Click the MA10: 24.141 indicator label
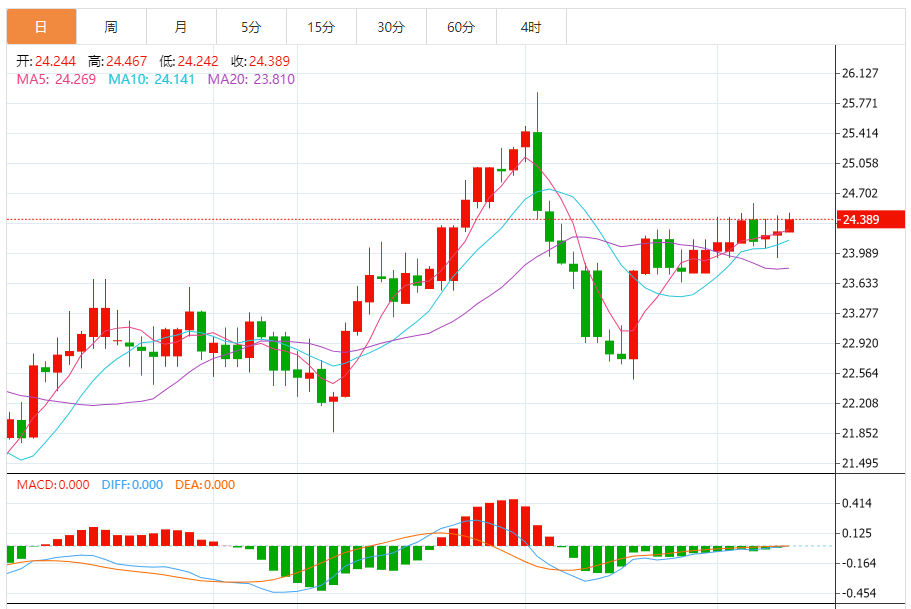The height and width of the screenshot is (609, 911). (x=152, y=79)
